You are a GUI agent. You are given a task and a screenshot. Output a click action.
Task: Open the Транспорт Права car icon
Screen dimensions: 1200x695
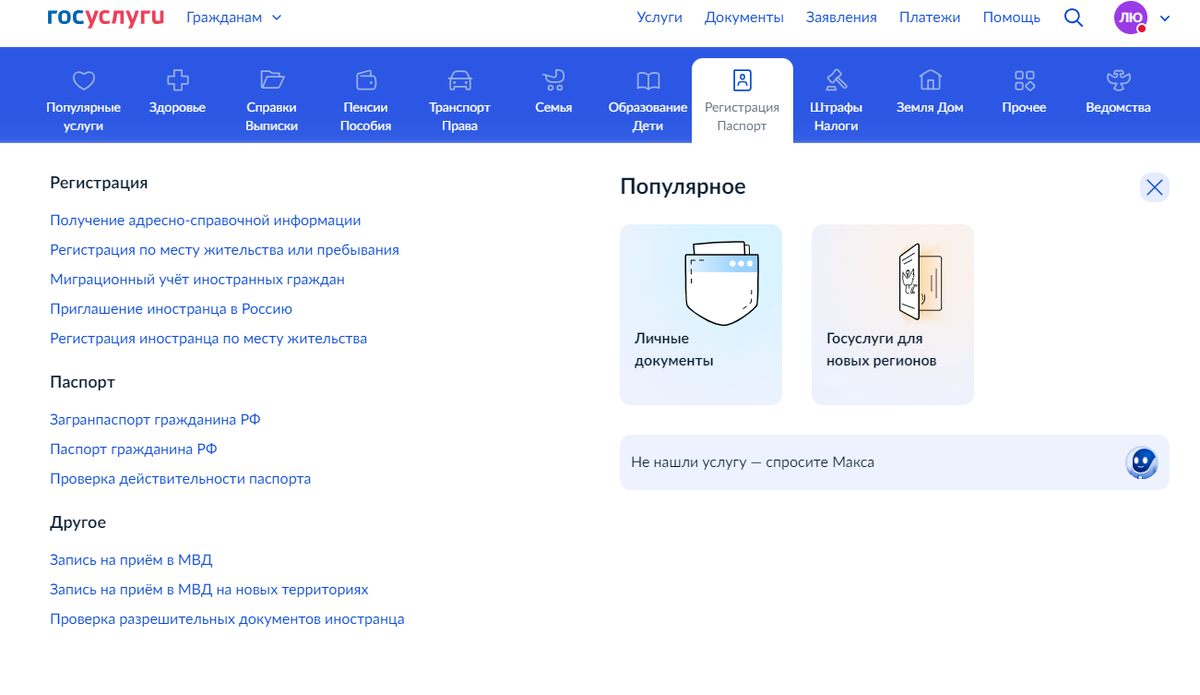tap(460, 80)
